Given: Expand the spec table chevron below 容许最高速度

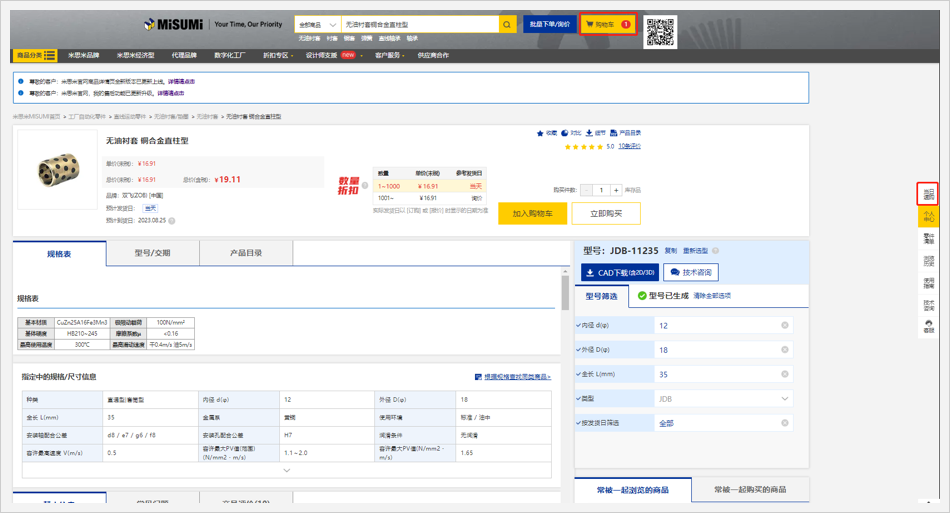Looking at the screenshot, I should click(x=287, y=470).
